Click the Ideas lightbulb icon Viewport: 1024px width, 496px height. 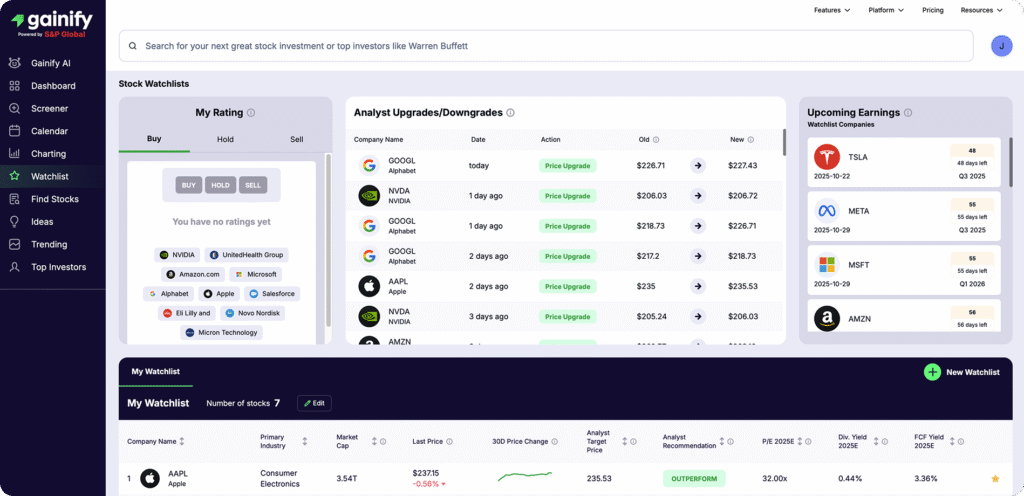14,222
